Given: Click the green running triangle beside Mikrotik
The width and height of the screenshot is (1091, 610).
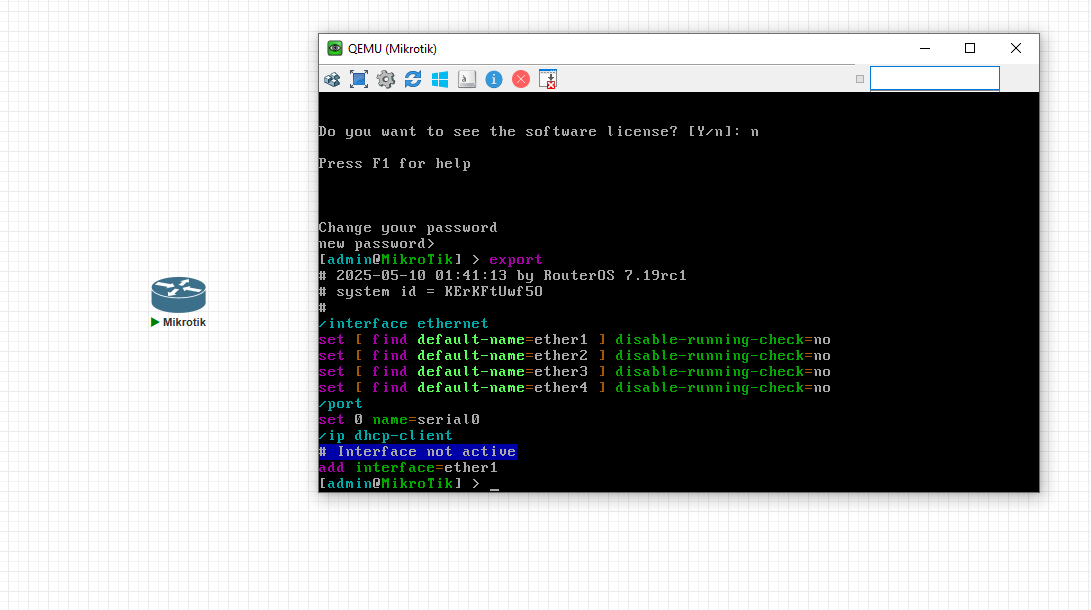Looking at the screenshot, I should coord(155,322).
